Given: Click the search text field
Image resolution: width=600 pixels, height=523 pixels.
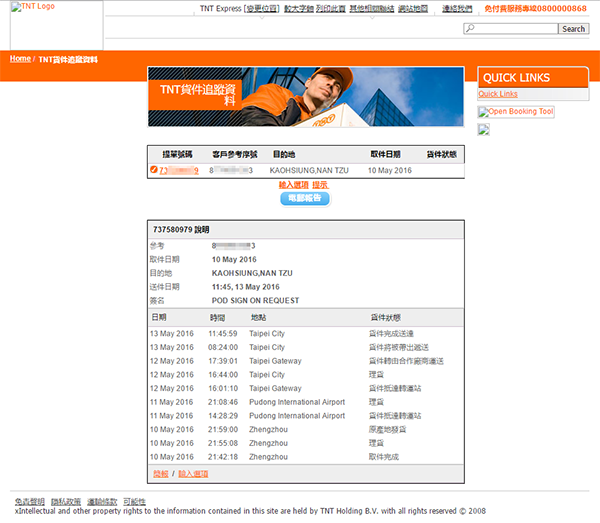Looking at the screenshot, I should 510,29.
